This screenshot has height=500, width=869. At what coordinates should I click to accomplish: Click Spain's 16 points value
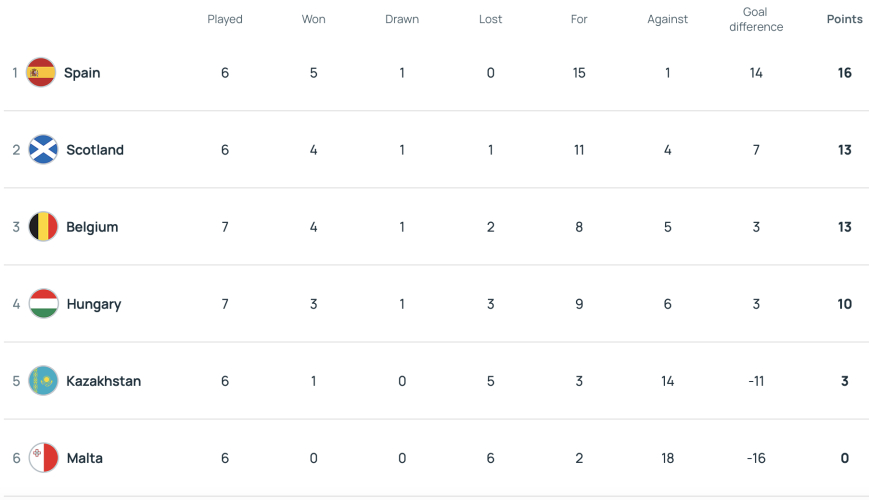845,73
